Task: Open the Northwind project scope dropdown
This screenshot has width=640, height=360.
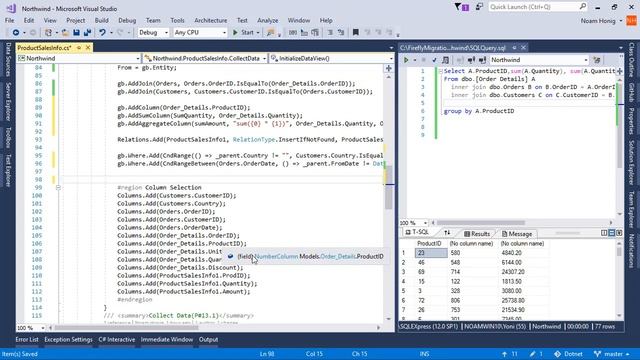Action: coord(79,58)
